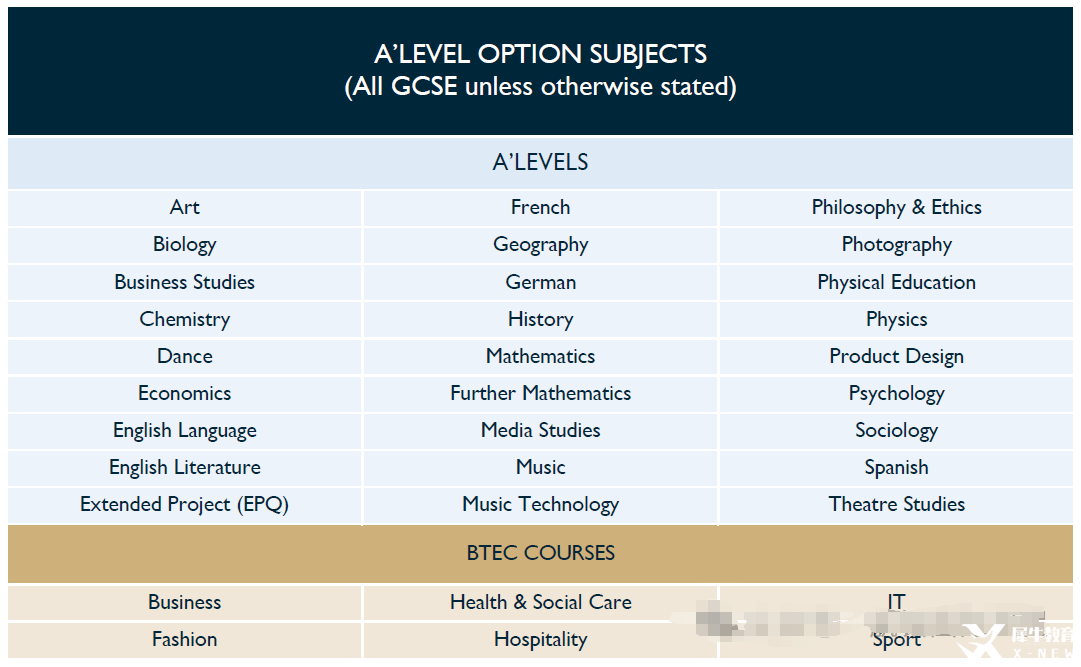Viewport: 1081px width, 667px height.
Task: Select the English Literature cell
Action: [x=185, y=468]
